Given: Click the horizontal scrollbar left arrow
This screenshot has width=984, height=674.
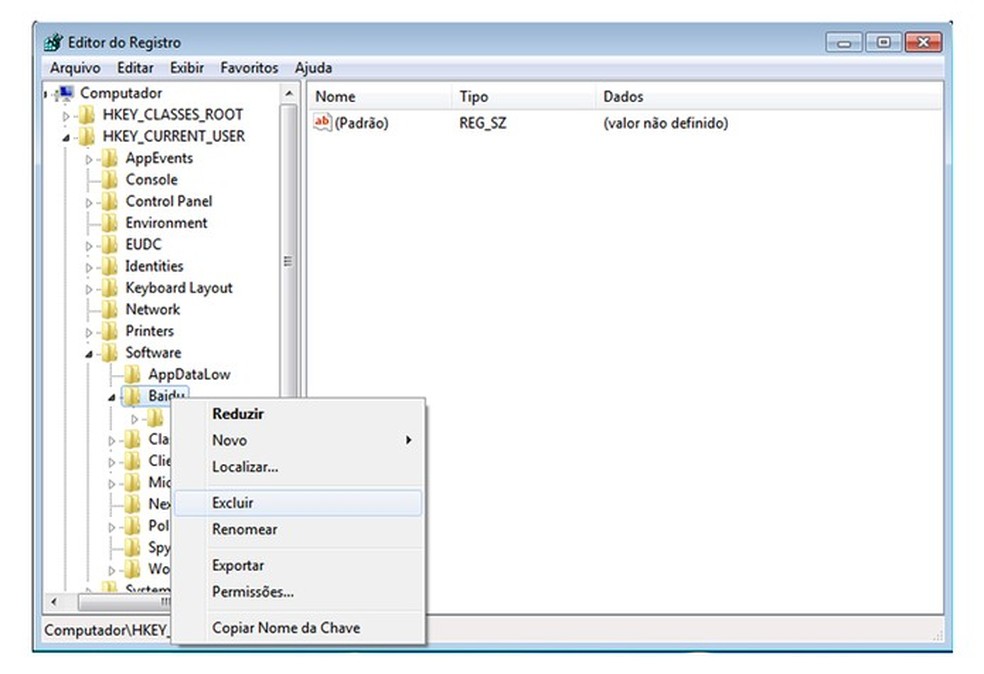Looking at the screenshot, I should click(55, 602).
